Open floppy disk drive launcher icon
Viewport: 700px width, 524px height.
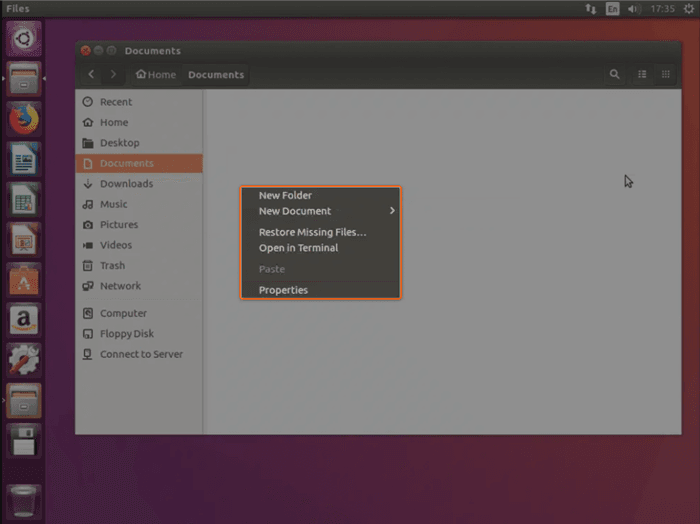tap(24, 441)
